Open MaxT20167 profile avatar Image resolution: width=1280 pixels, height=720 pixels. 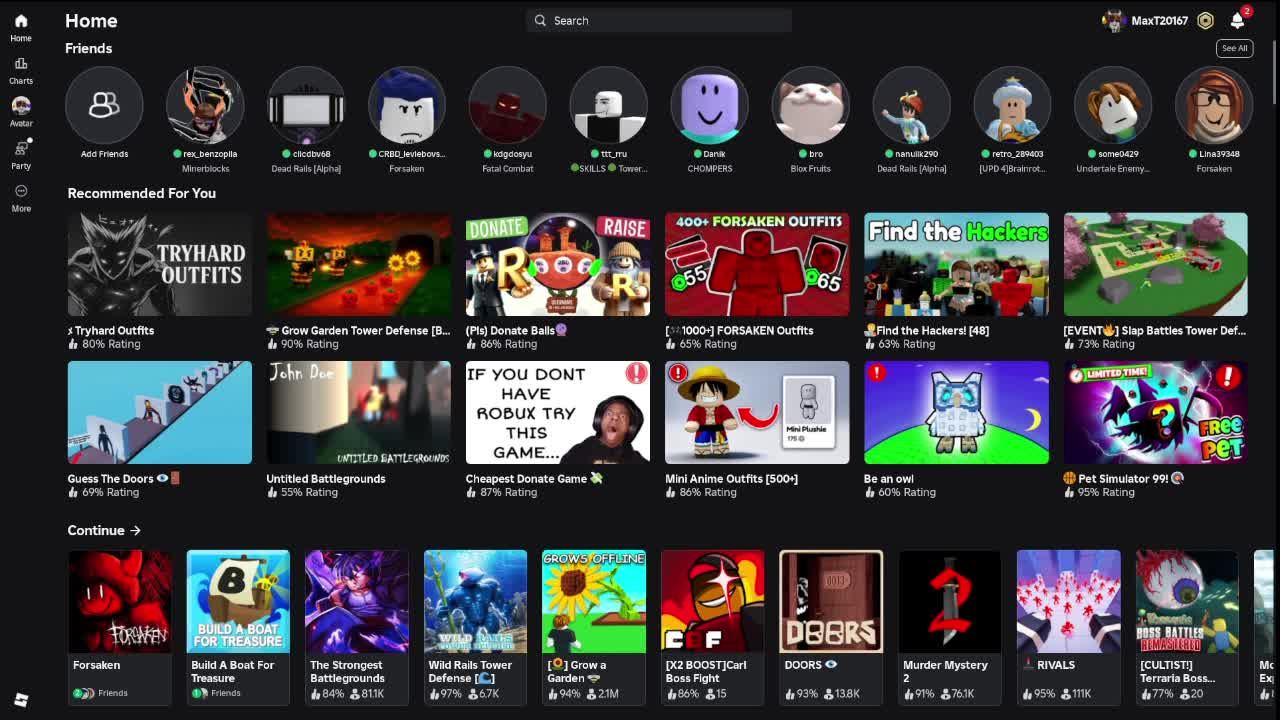(x=1113, y=21)
